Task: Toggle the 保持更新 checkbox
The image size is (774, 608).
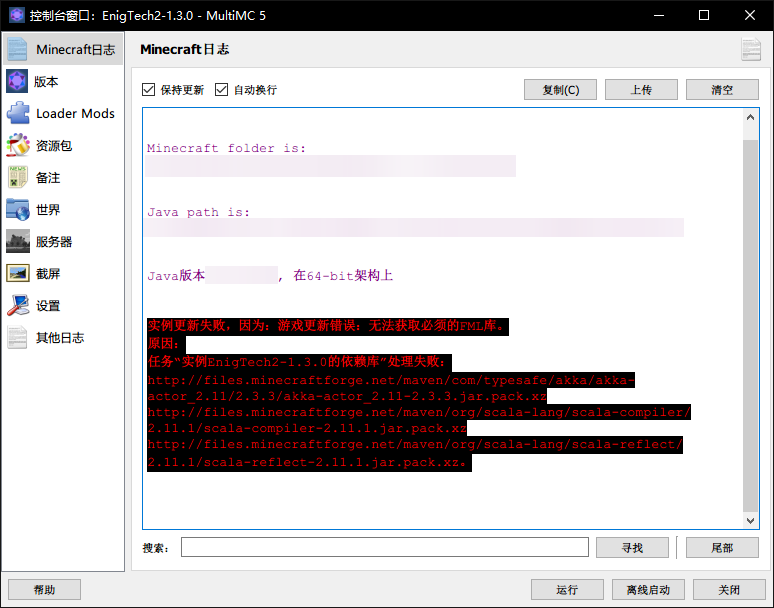Action: (149, 90)
